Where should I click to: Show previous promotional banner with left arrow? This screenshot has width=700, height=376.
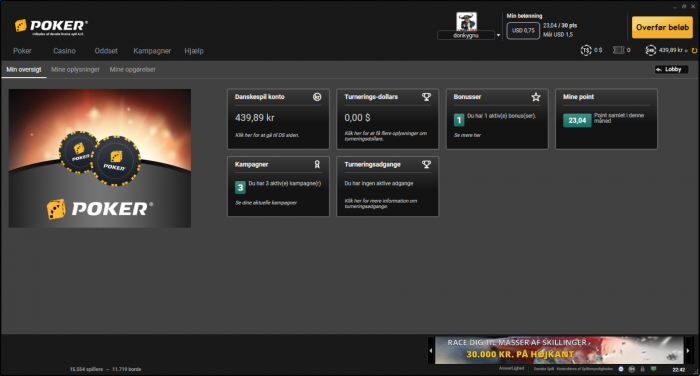431,351
